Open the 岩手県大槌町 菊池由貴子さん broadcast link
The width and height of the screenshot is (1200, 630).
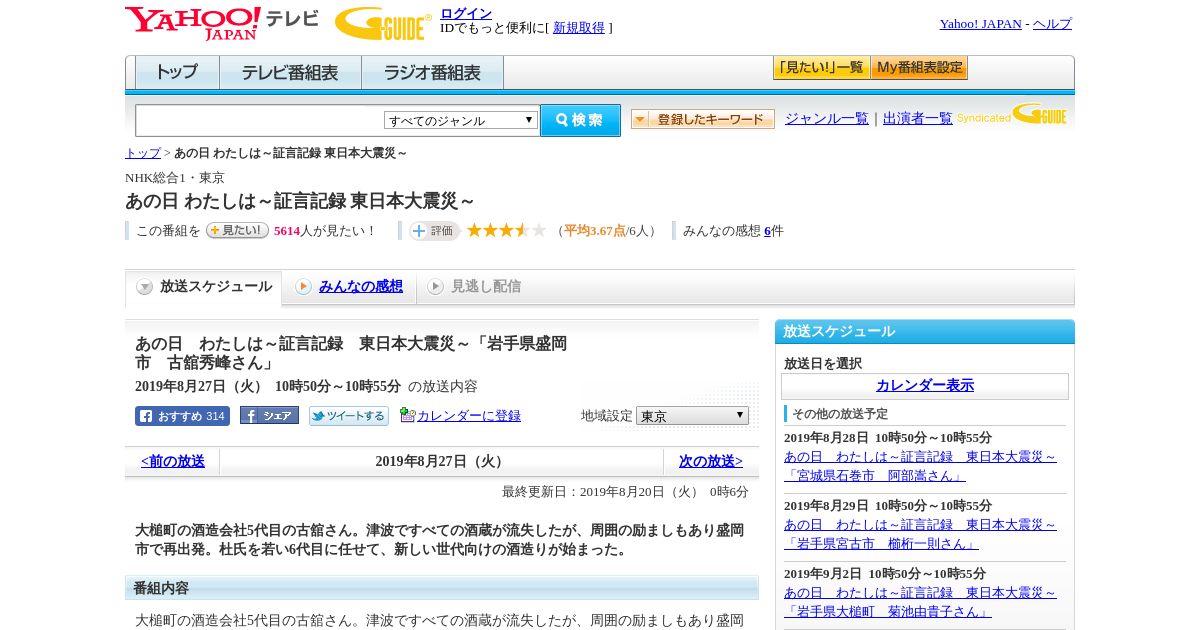click(920, 602)
